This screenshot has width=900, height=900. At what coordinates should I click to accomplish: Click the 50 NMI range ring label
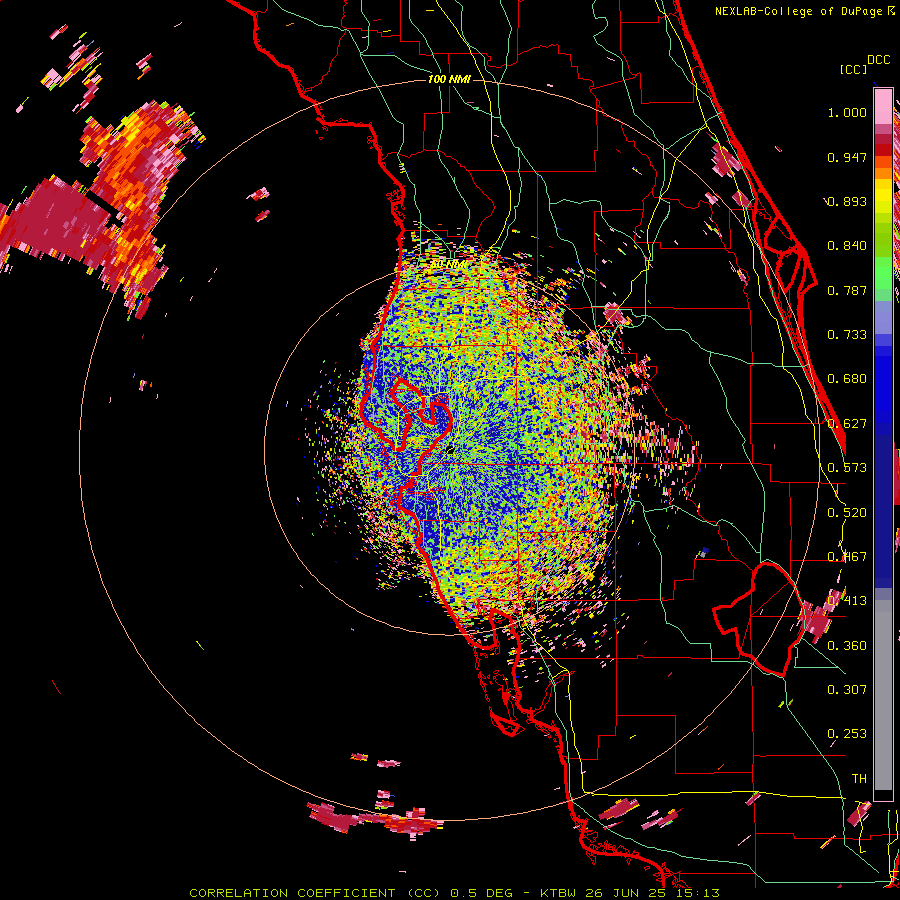pos(449,265)
